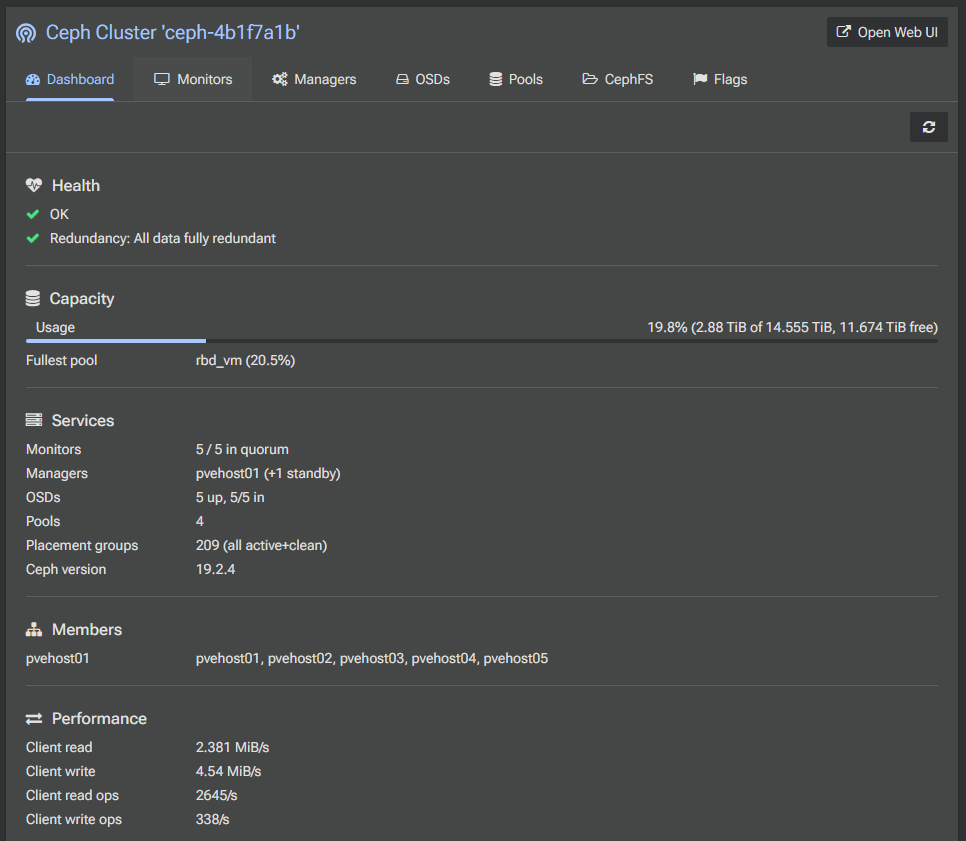Click the Monitors screen icon
Image resolution: width=966 pixels, height=841 pixels.
[x=161, y=79]
